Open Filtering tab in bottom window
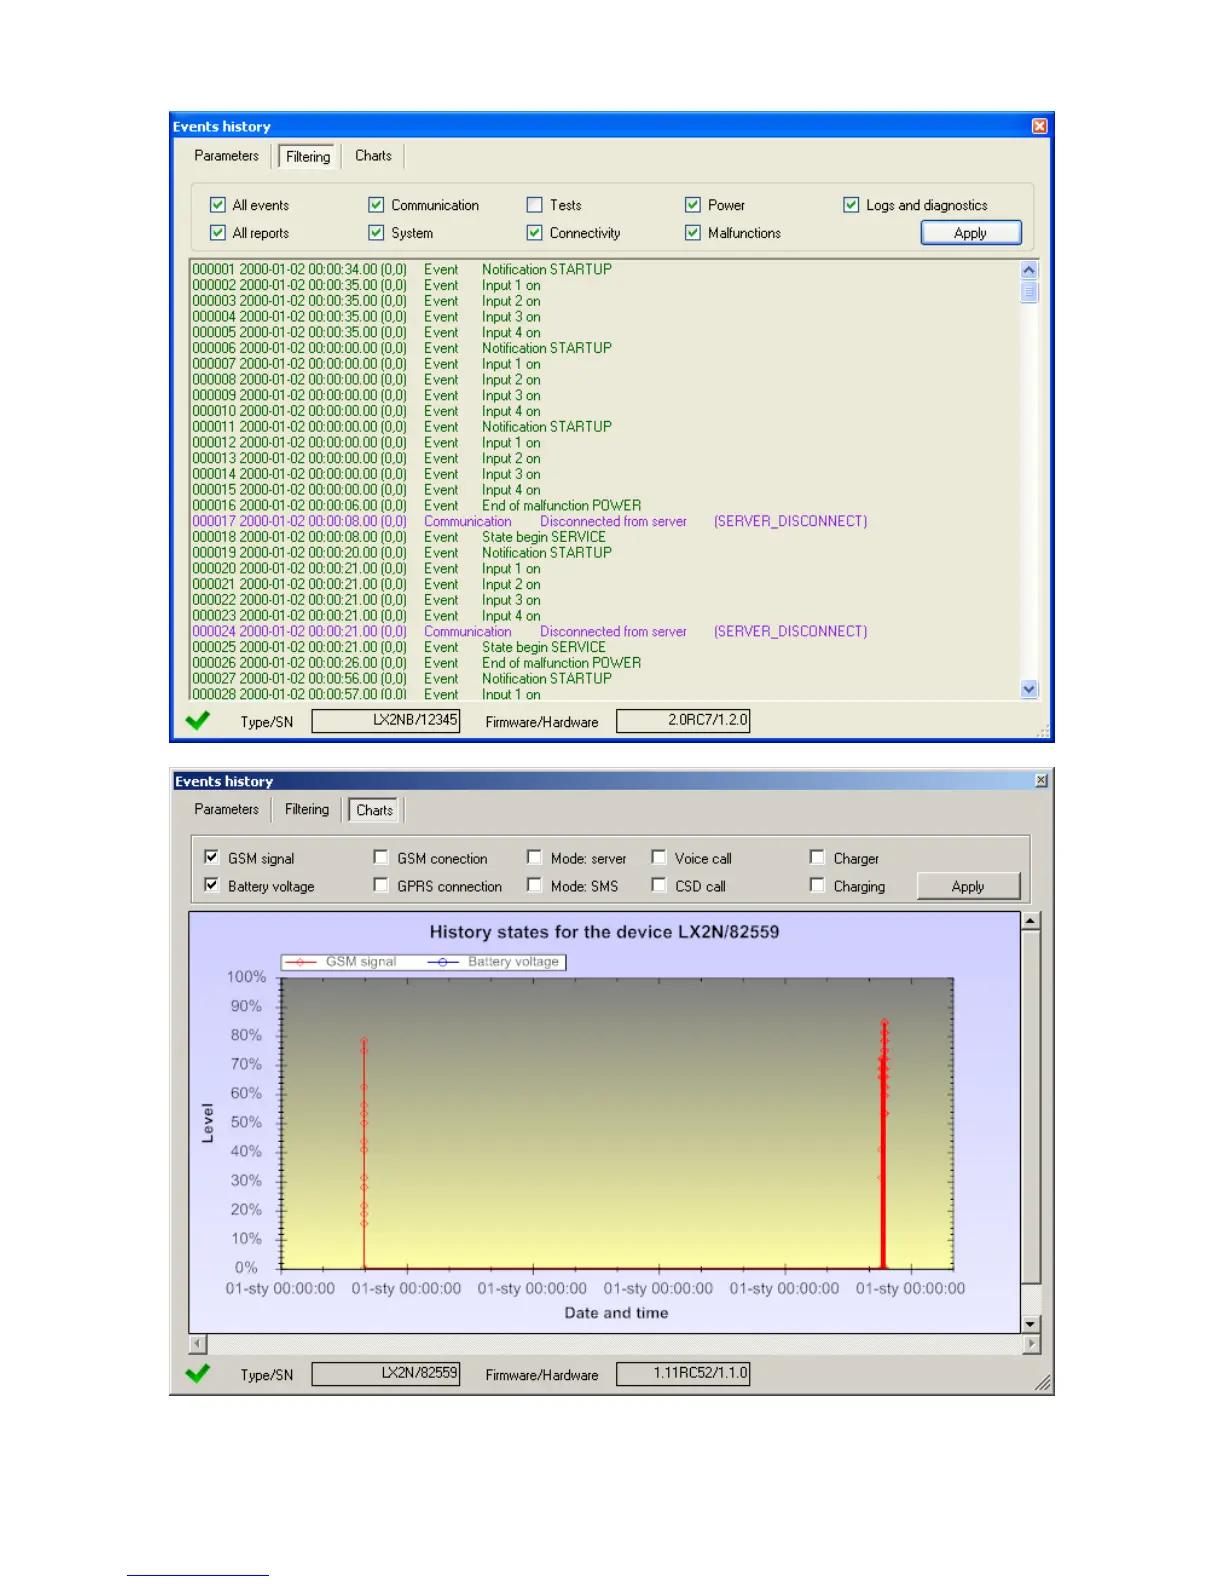Image resolution: width=1224 pixels, height=1584 pixels. 306,809
